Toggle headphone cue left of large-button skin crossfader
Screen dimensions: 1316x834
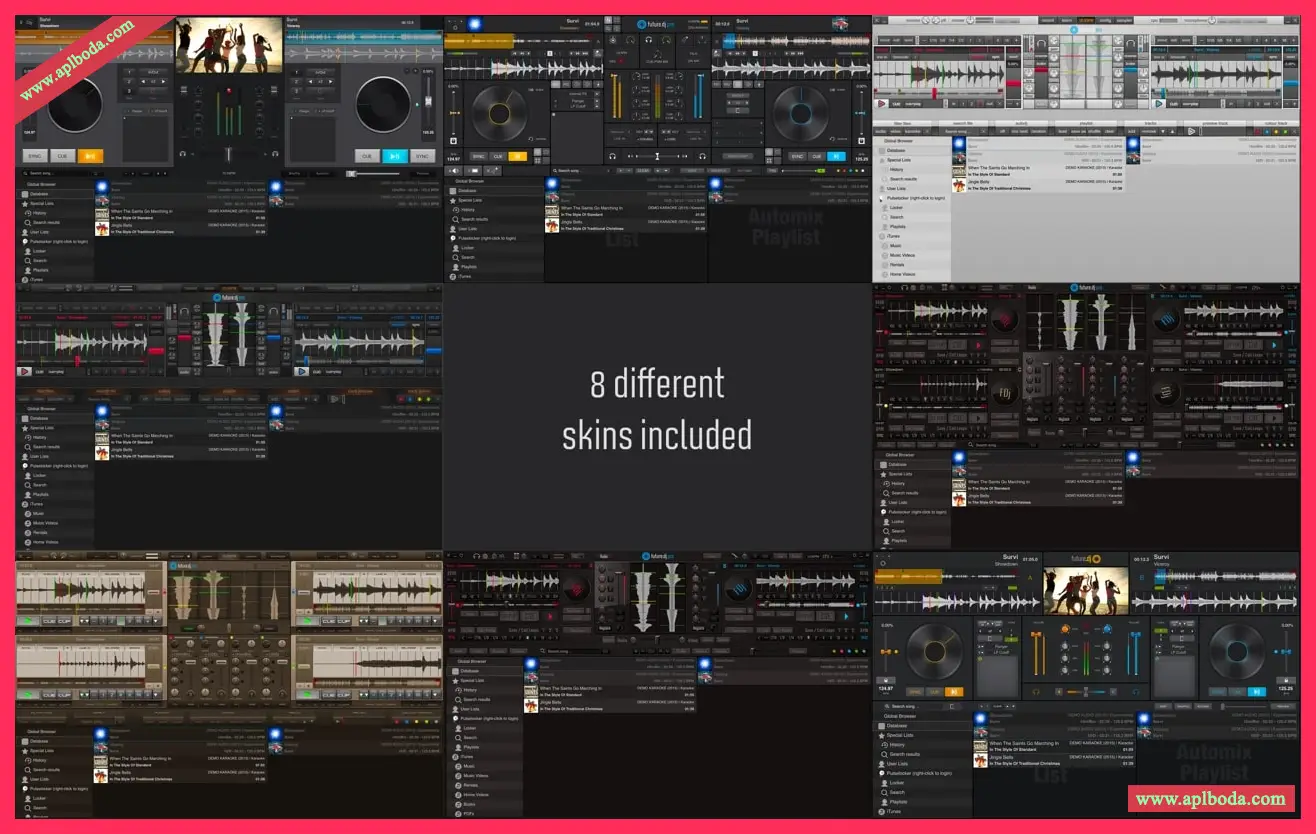click(x=183, y=155)
